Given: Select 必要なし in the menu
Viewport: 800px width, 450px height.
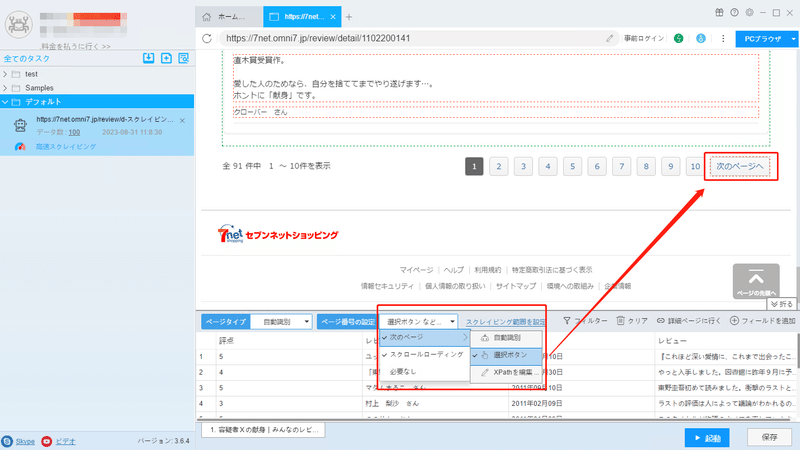Looking at the screenshot, I should pyautogui.click(x=424, y=371).
